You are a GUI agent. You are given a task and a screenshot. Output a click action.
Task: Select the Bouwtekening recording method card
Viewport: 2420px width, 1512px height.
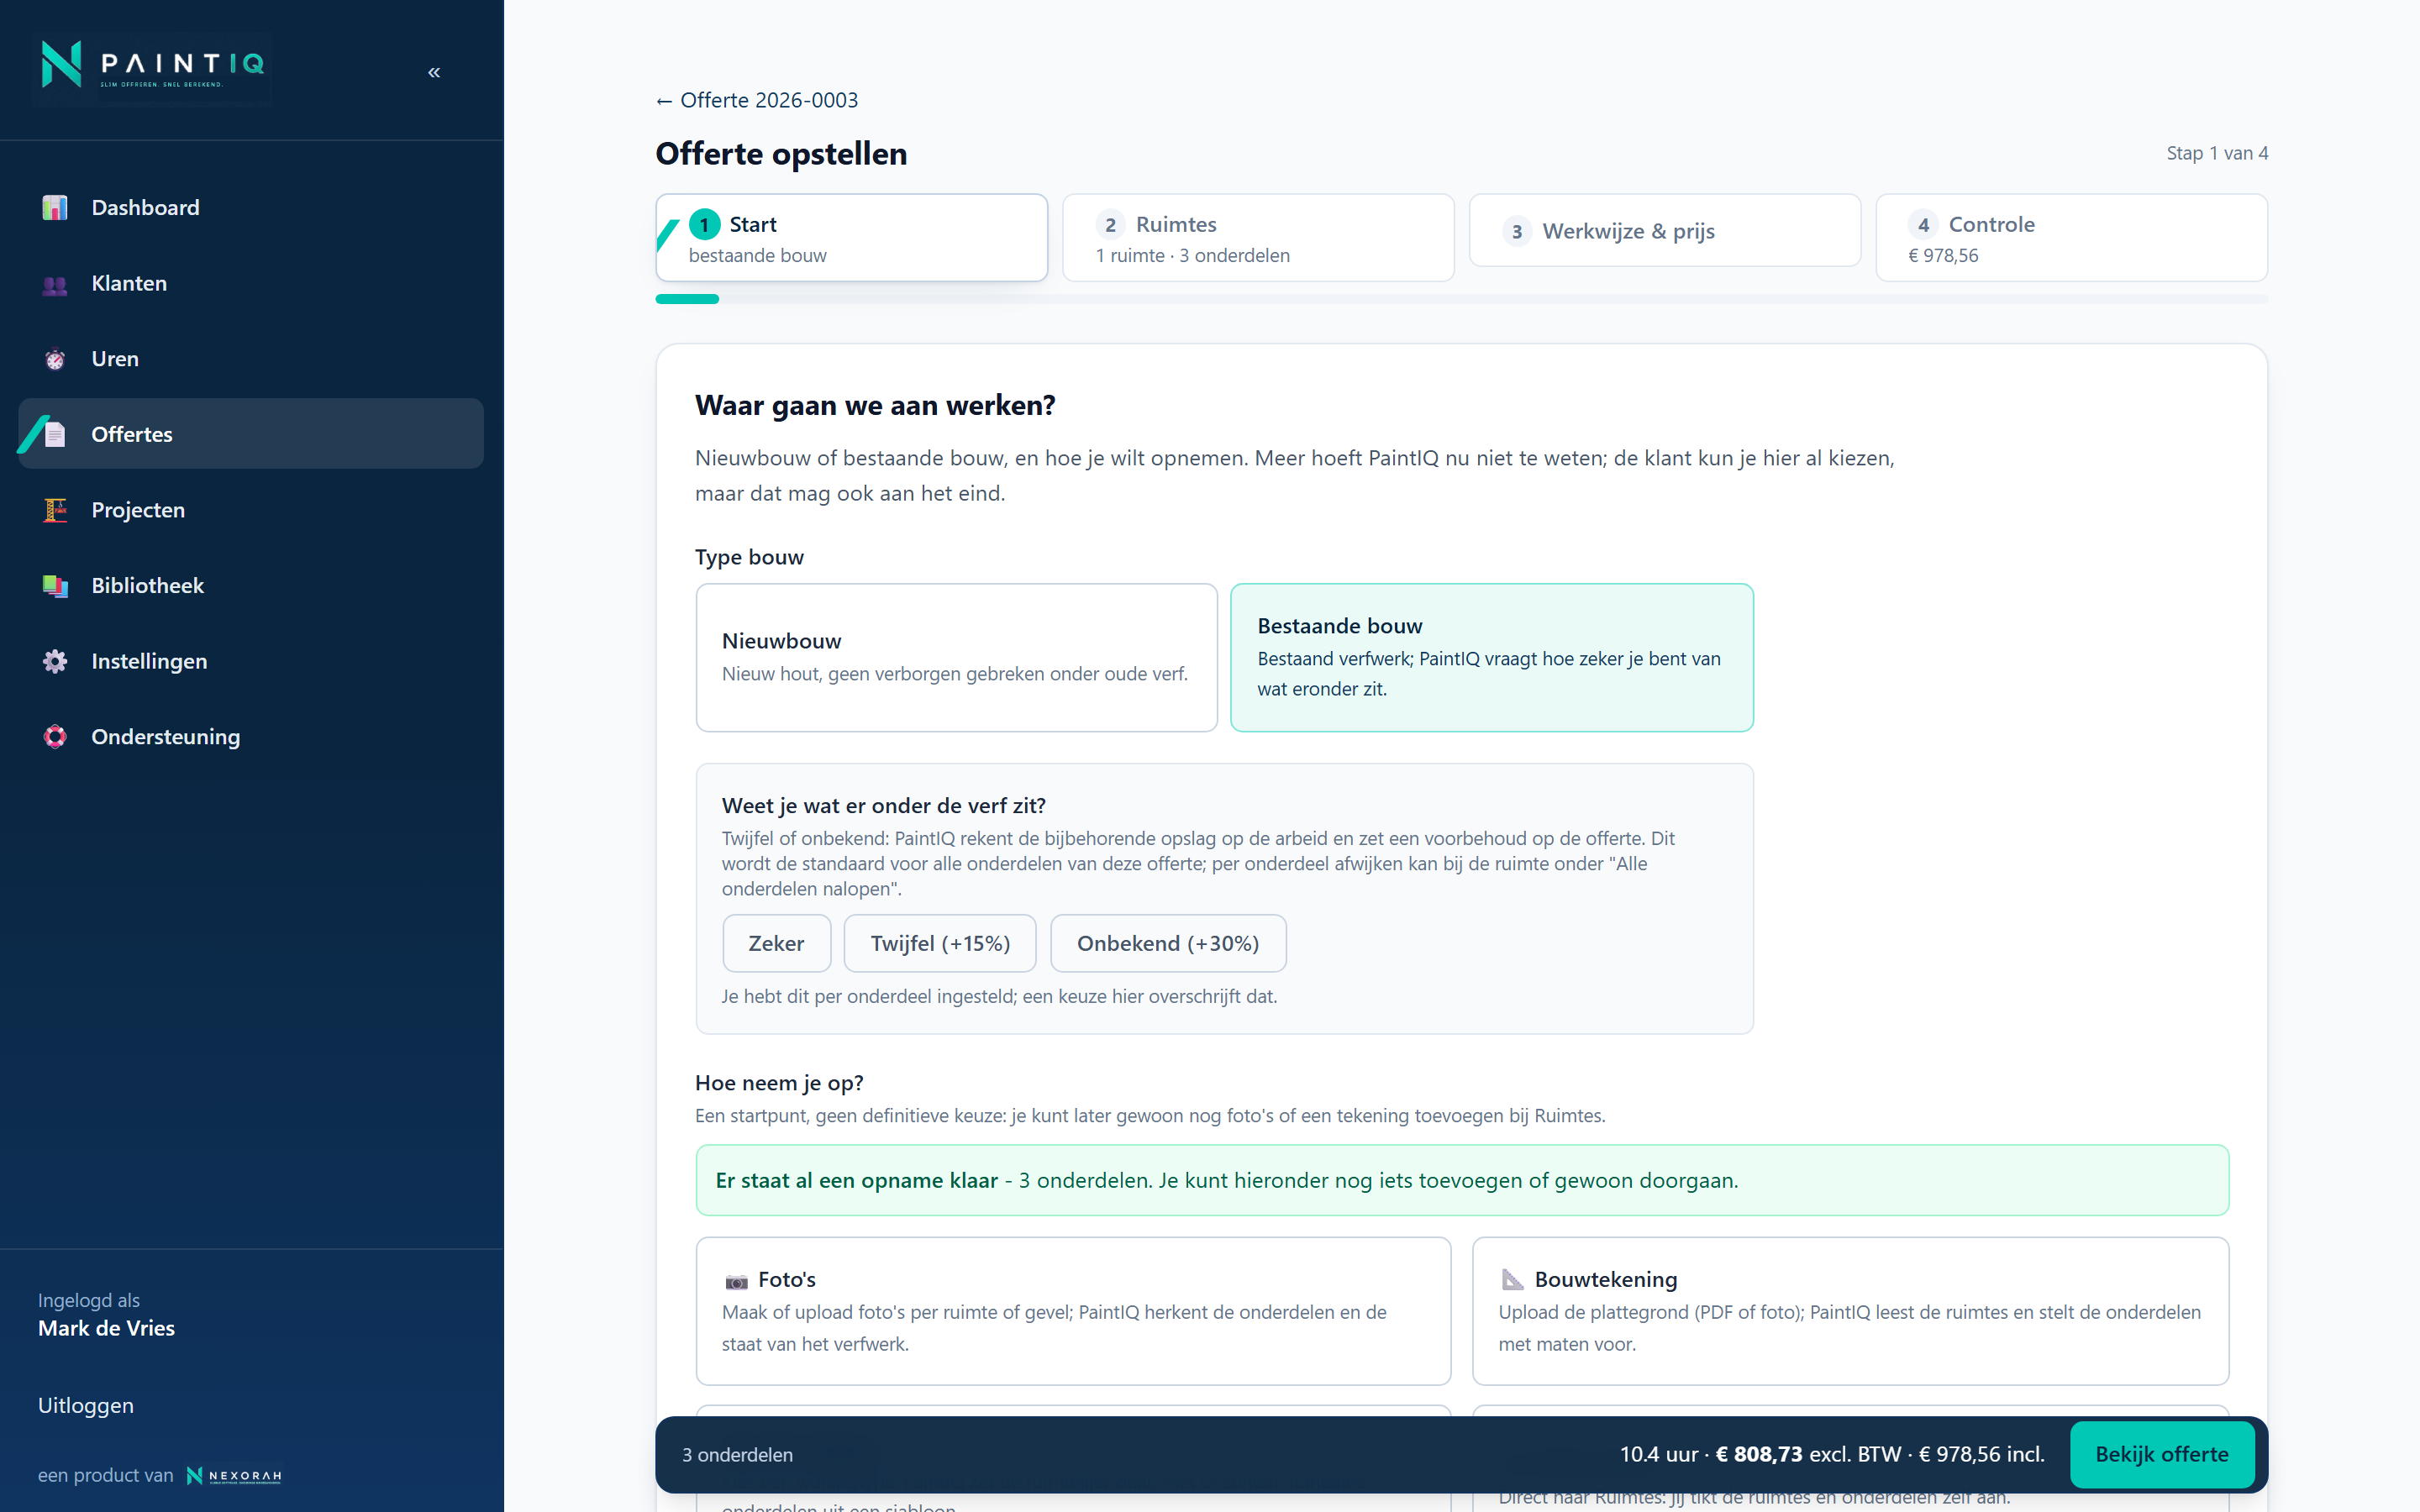point(1850,1311)
